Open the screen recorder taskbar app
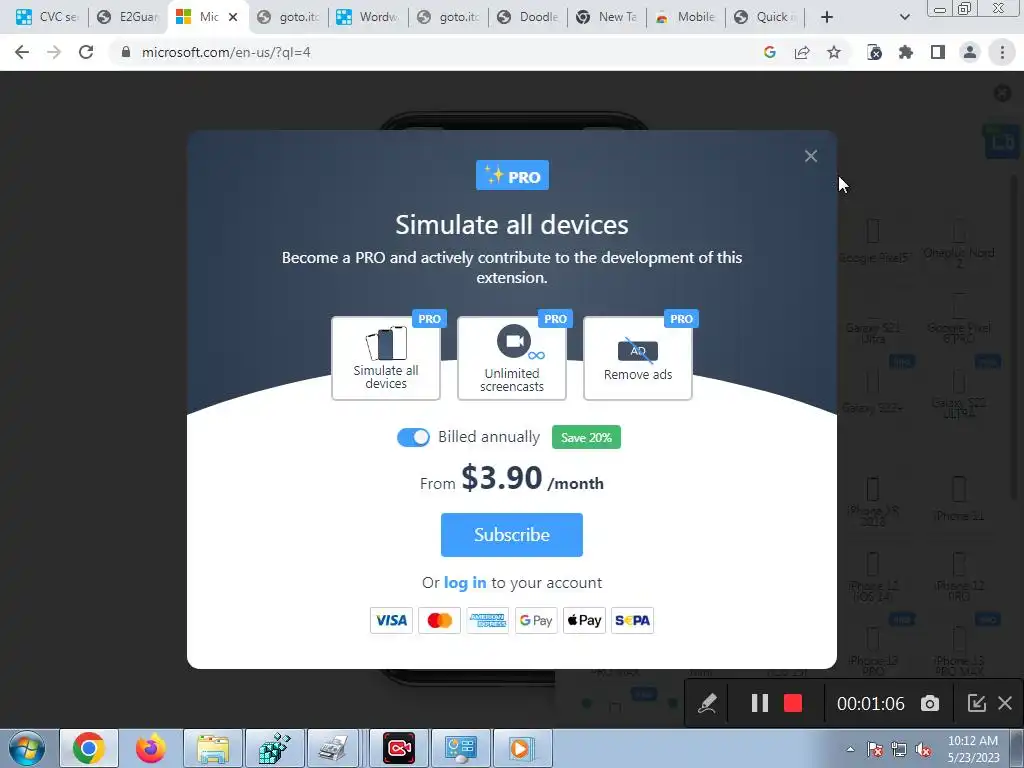Viewport: 1024px width, 768px height. [x=399, y=748]
